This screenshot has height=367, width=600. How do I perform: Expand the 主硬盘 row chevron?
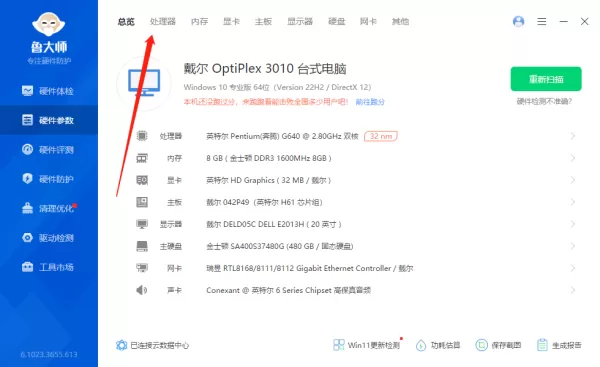point(572,246)
